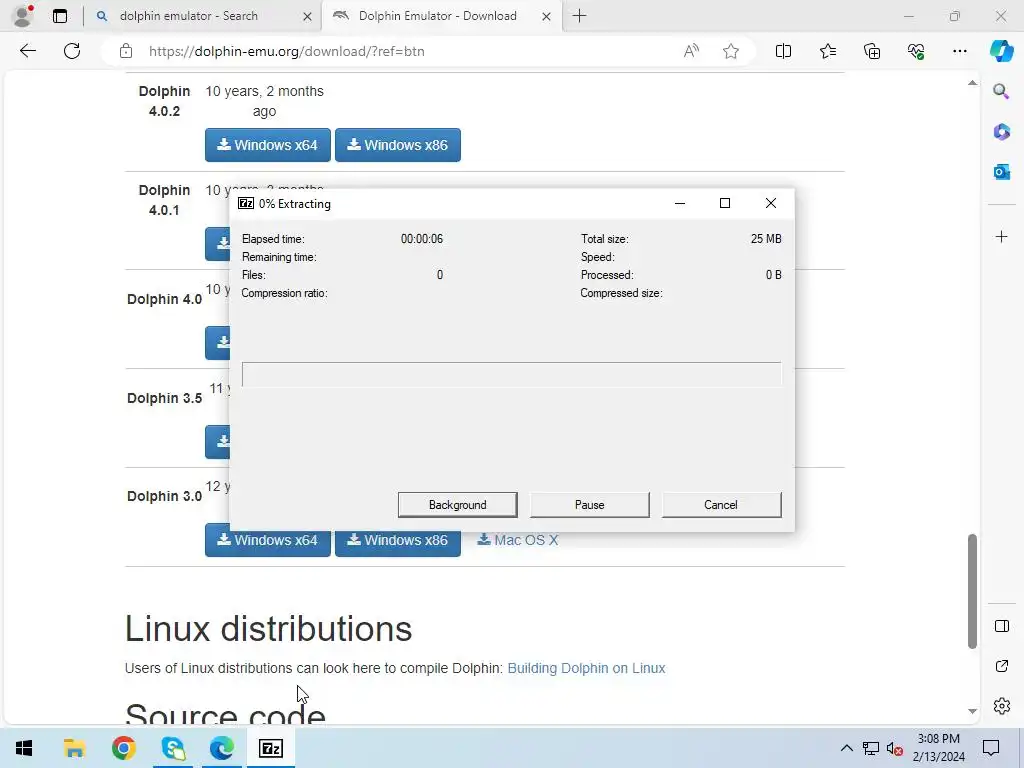This screenshot has height=768, width=1024.
Task: Close the 7-Zip Extracting dialog
Action: (x=771, y=203)
